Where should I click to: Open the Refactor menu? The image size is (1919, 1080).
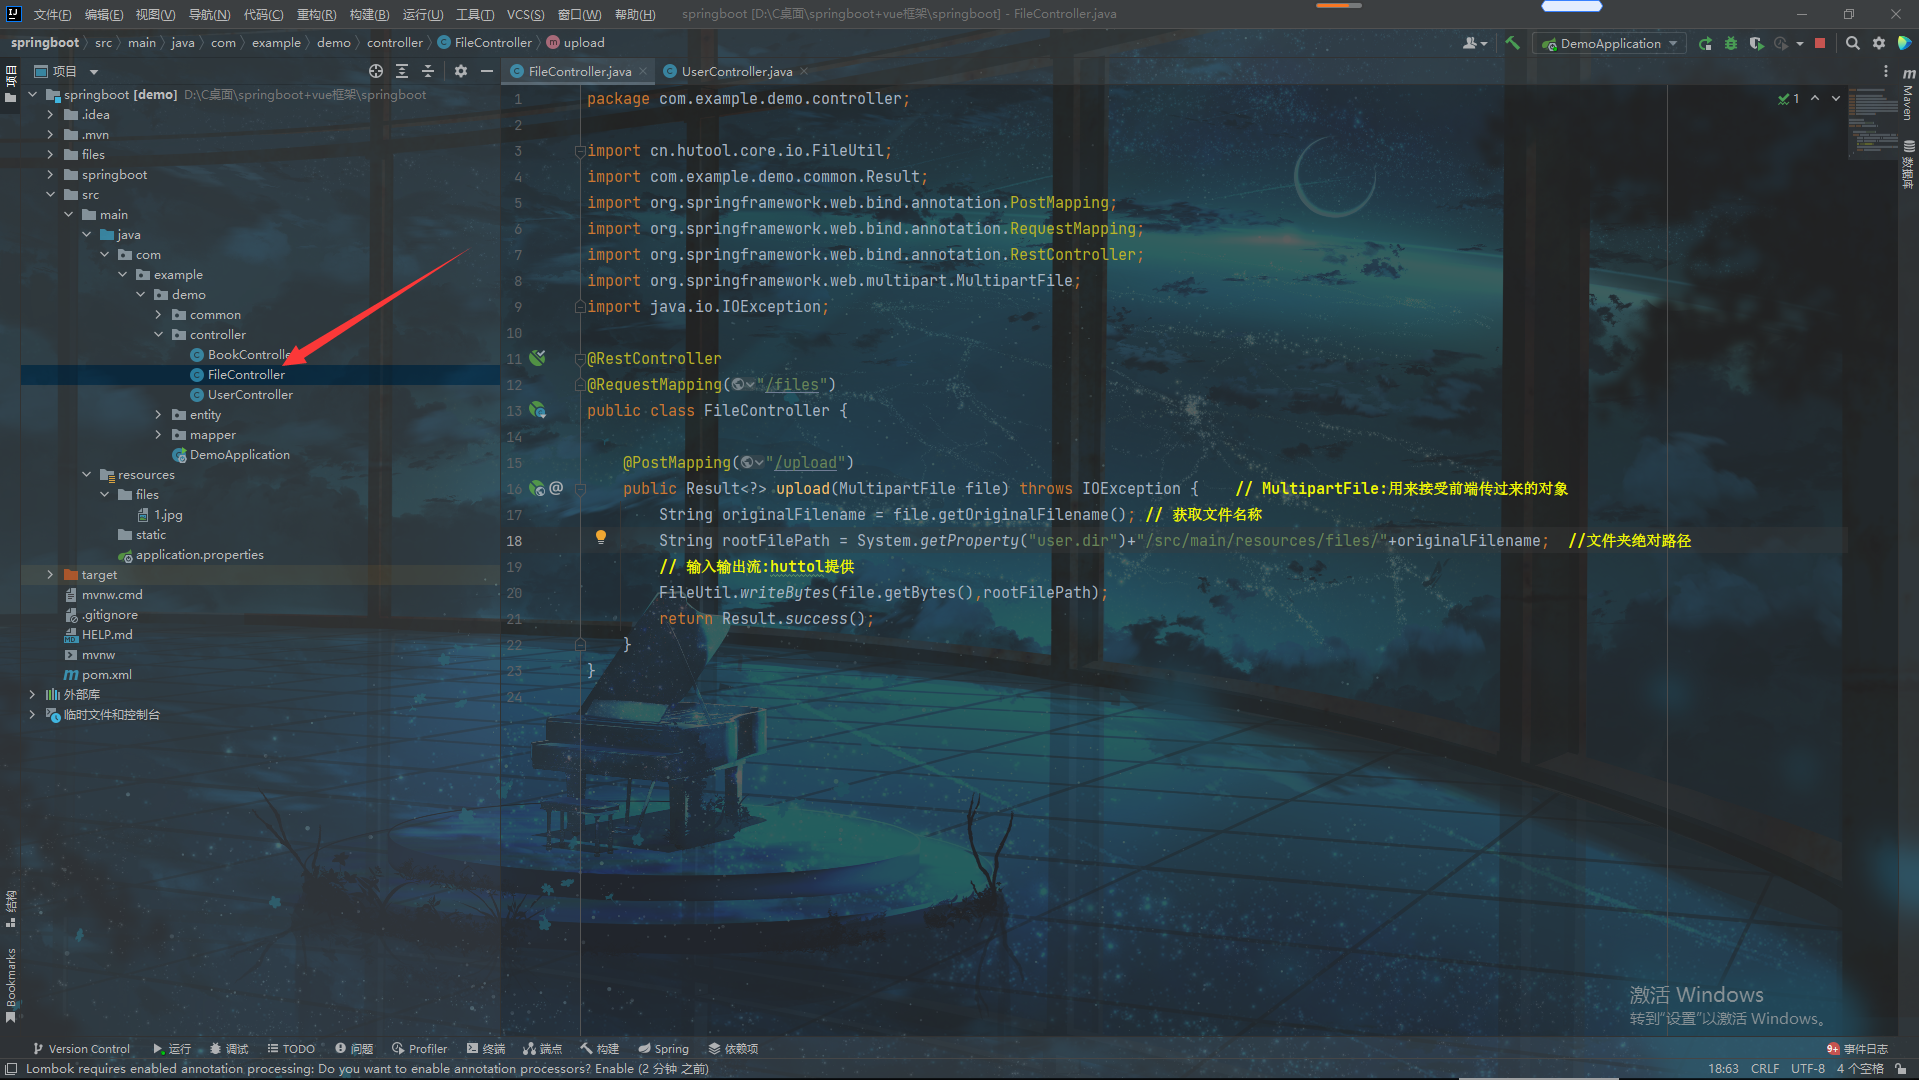click(316, 14)
